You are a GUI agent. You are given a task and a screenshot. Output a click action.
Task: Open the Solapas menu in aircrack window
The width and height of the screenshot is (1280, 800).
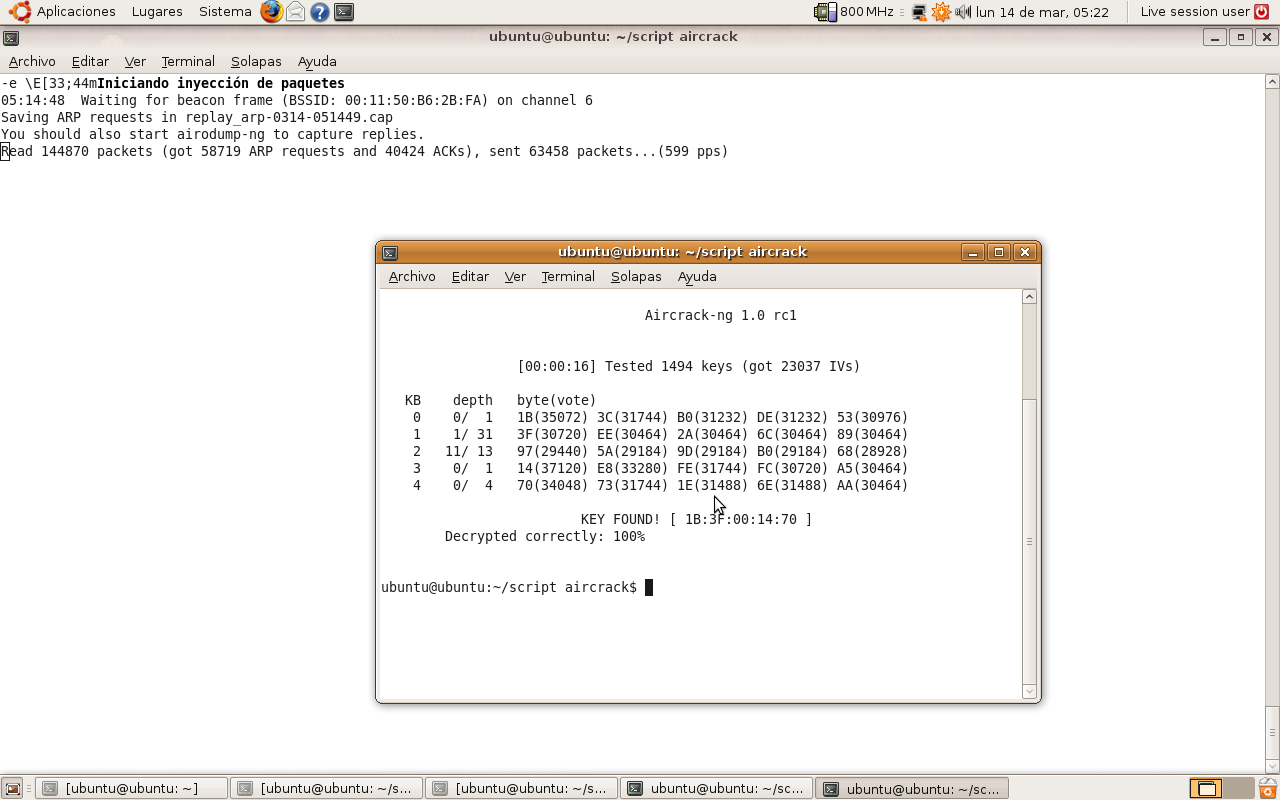click(636, 277)
